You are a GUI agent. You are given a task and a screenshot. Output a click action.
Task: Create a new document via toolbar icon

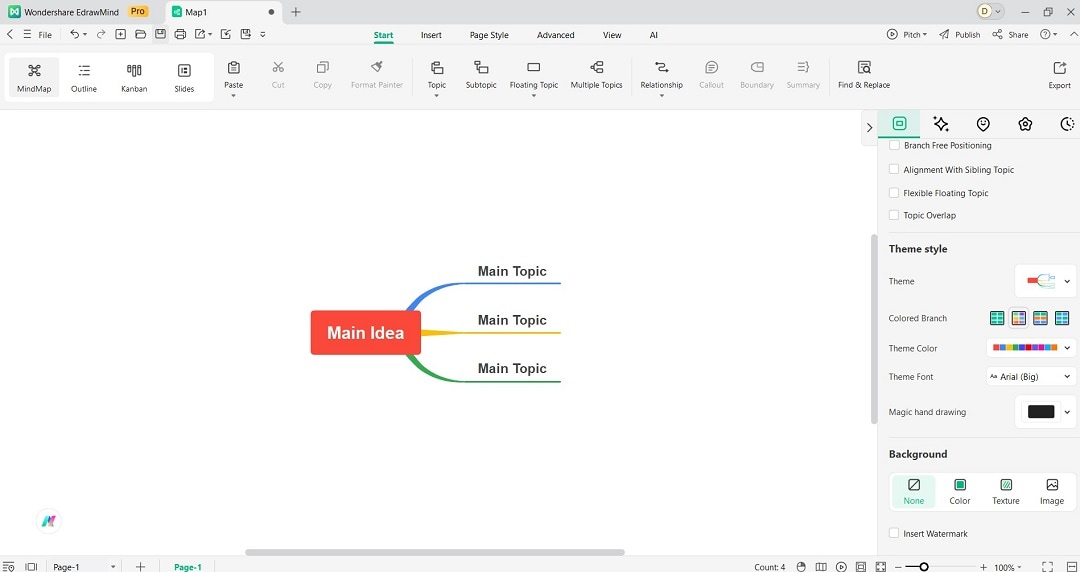(121, 34)
